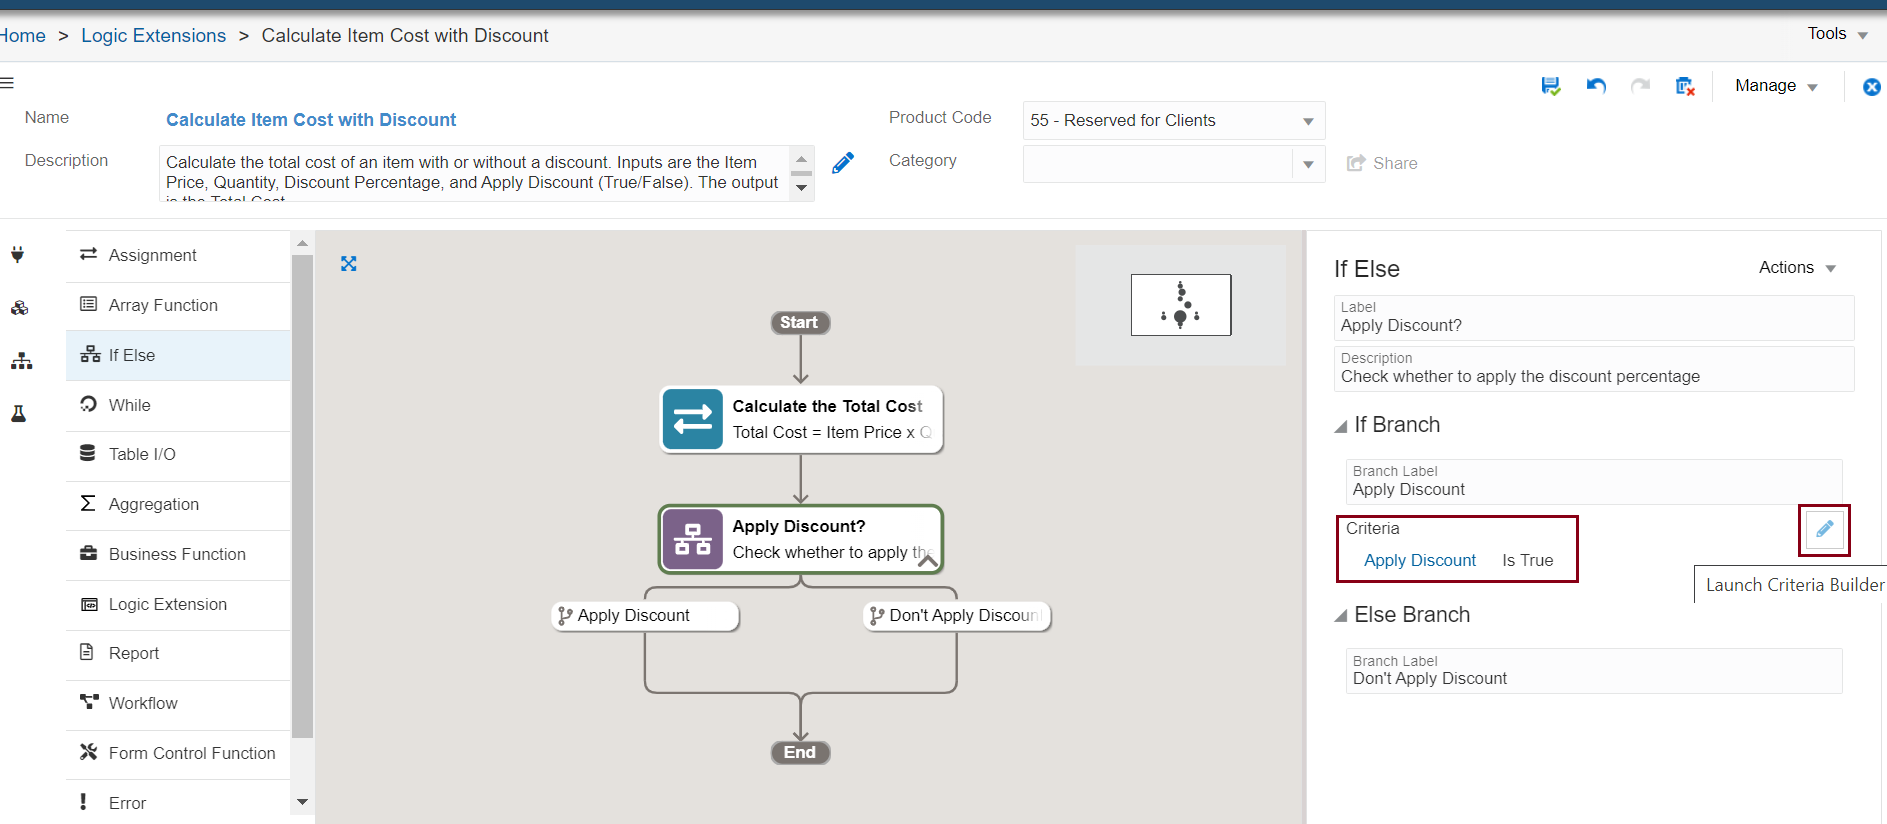Select the Aggregation palette item
The height and width of the screenshot is (824, 1887).
tap(178, 504)
